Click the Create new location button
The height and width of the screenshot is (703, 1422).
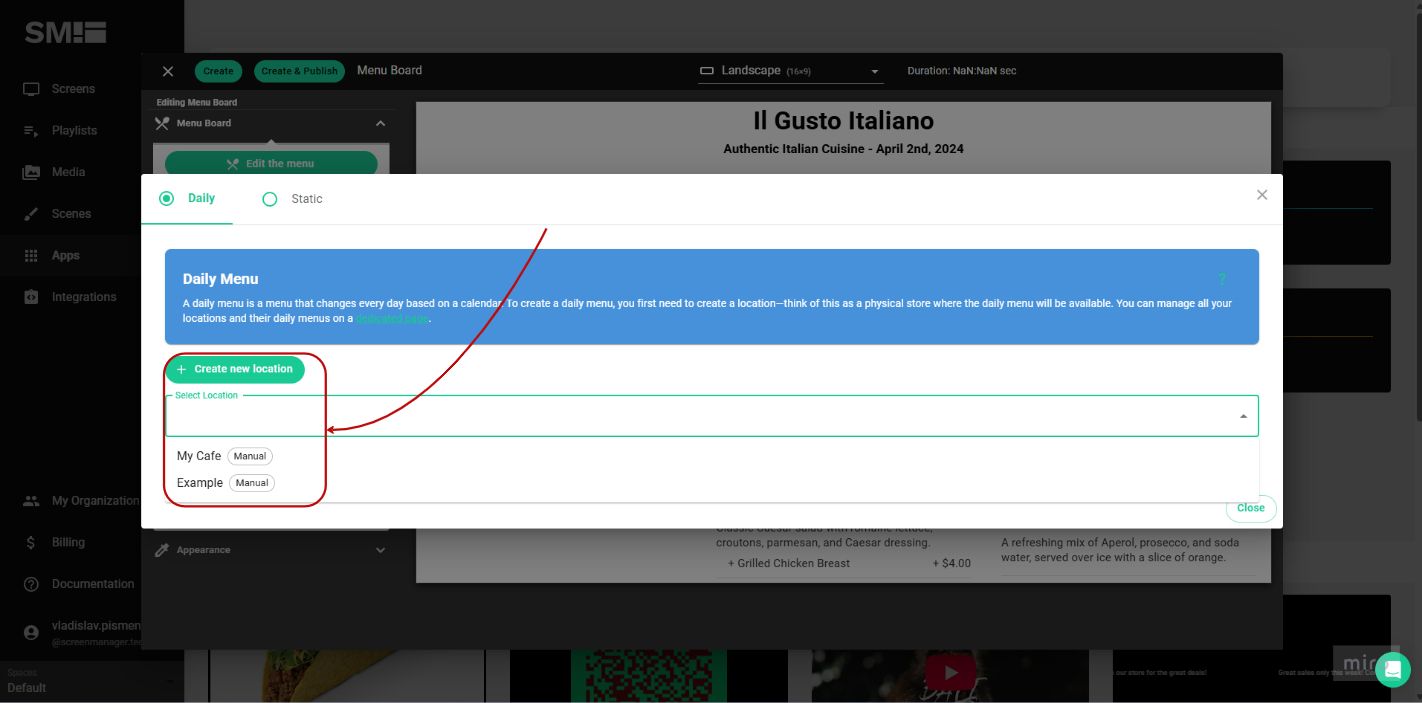(235, 369)
